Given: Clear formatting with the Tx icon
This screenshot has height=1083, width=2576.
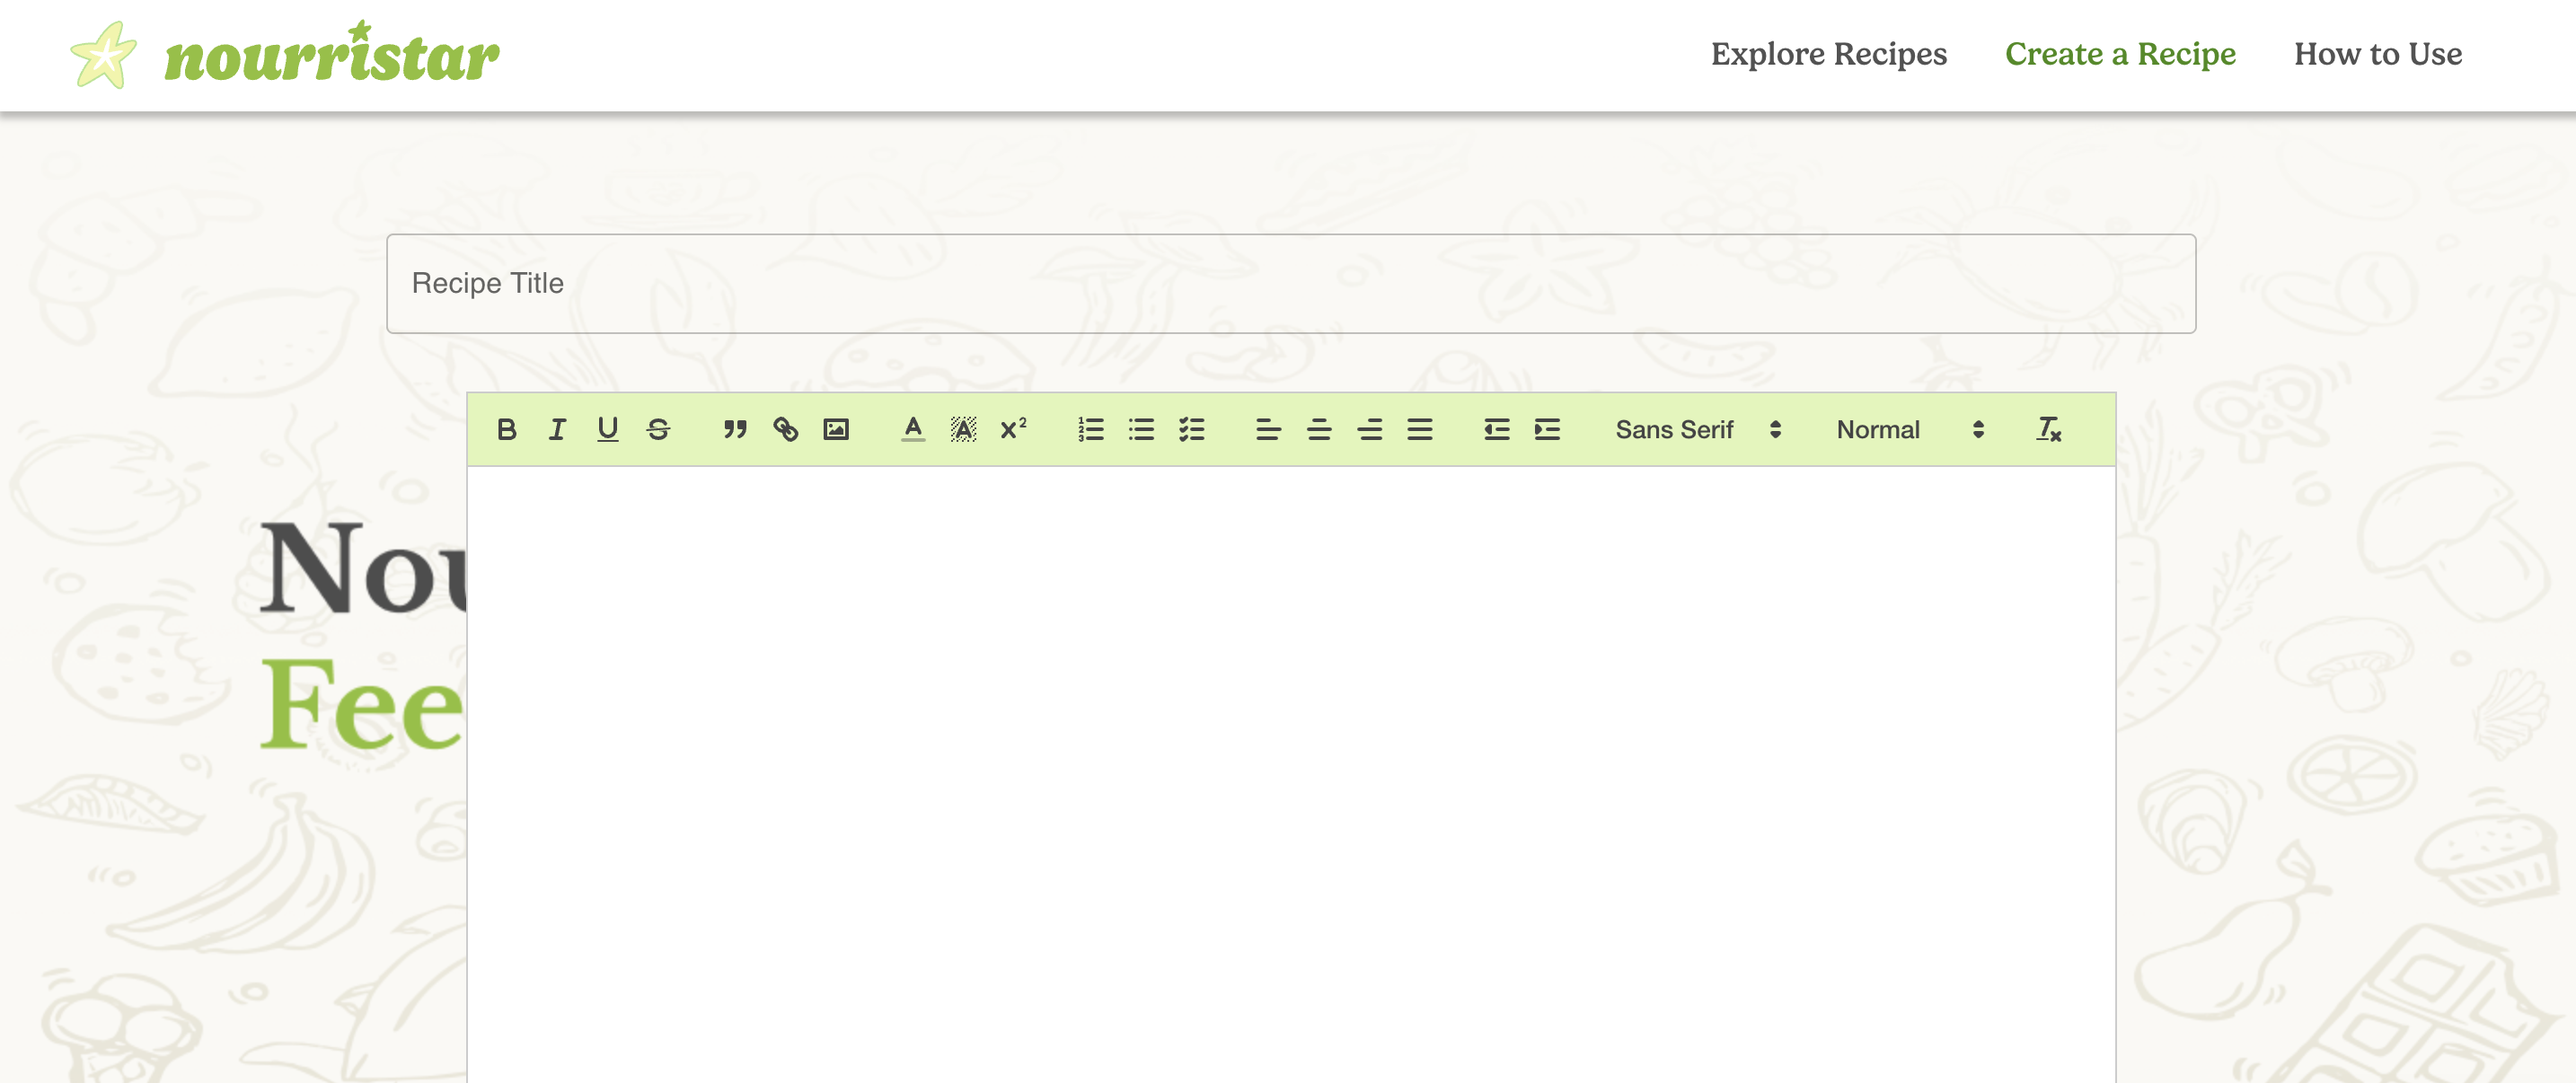Looking at the screenshot, I should [x=2048, y=430].
